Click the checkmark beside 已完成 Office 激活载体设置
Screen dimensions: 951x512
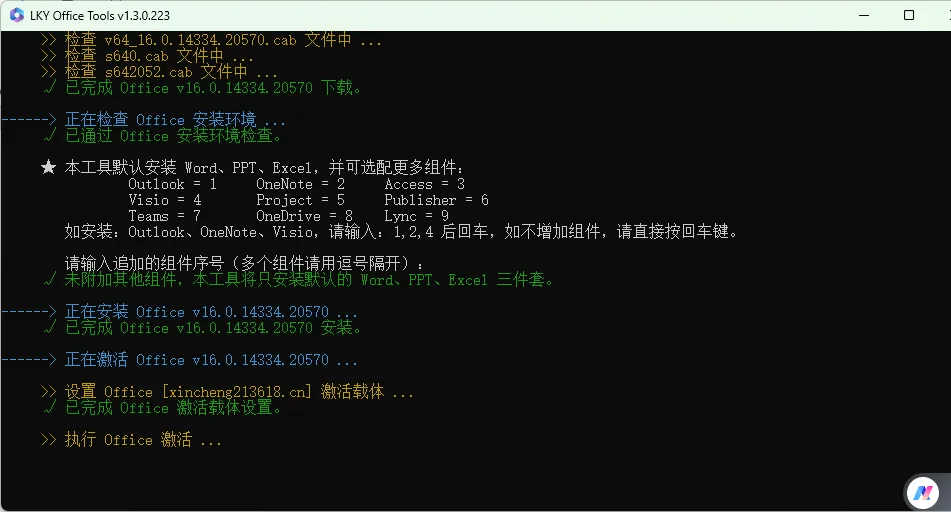point(50,408)
